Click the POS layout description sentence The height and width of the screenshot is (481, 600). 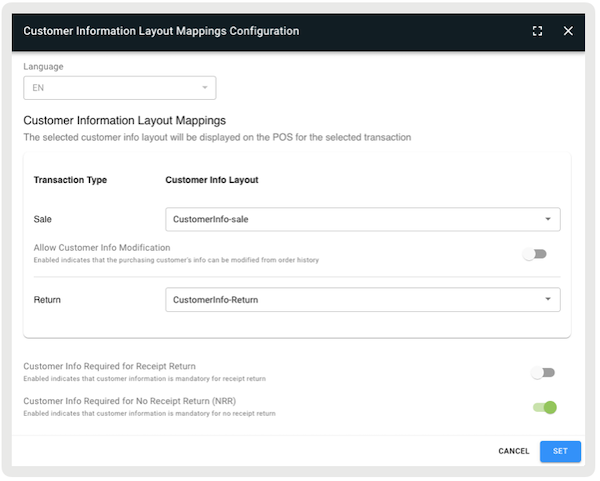tap(217, 137)
